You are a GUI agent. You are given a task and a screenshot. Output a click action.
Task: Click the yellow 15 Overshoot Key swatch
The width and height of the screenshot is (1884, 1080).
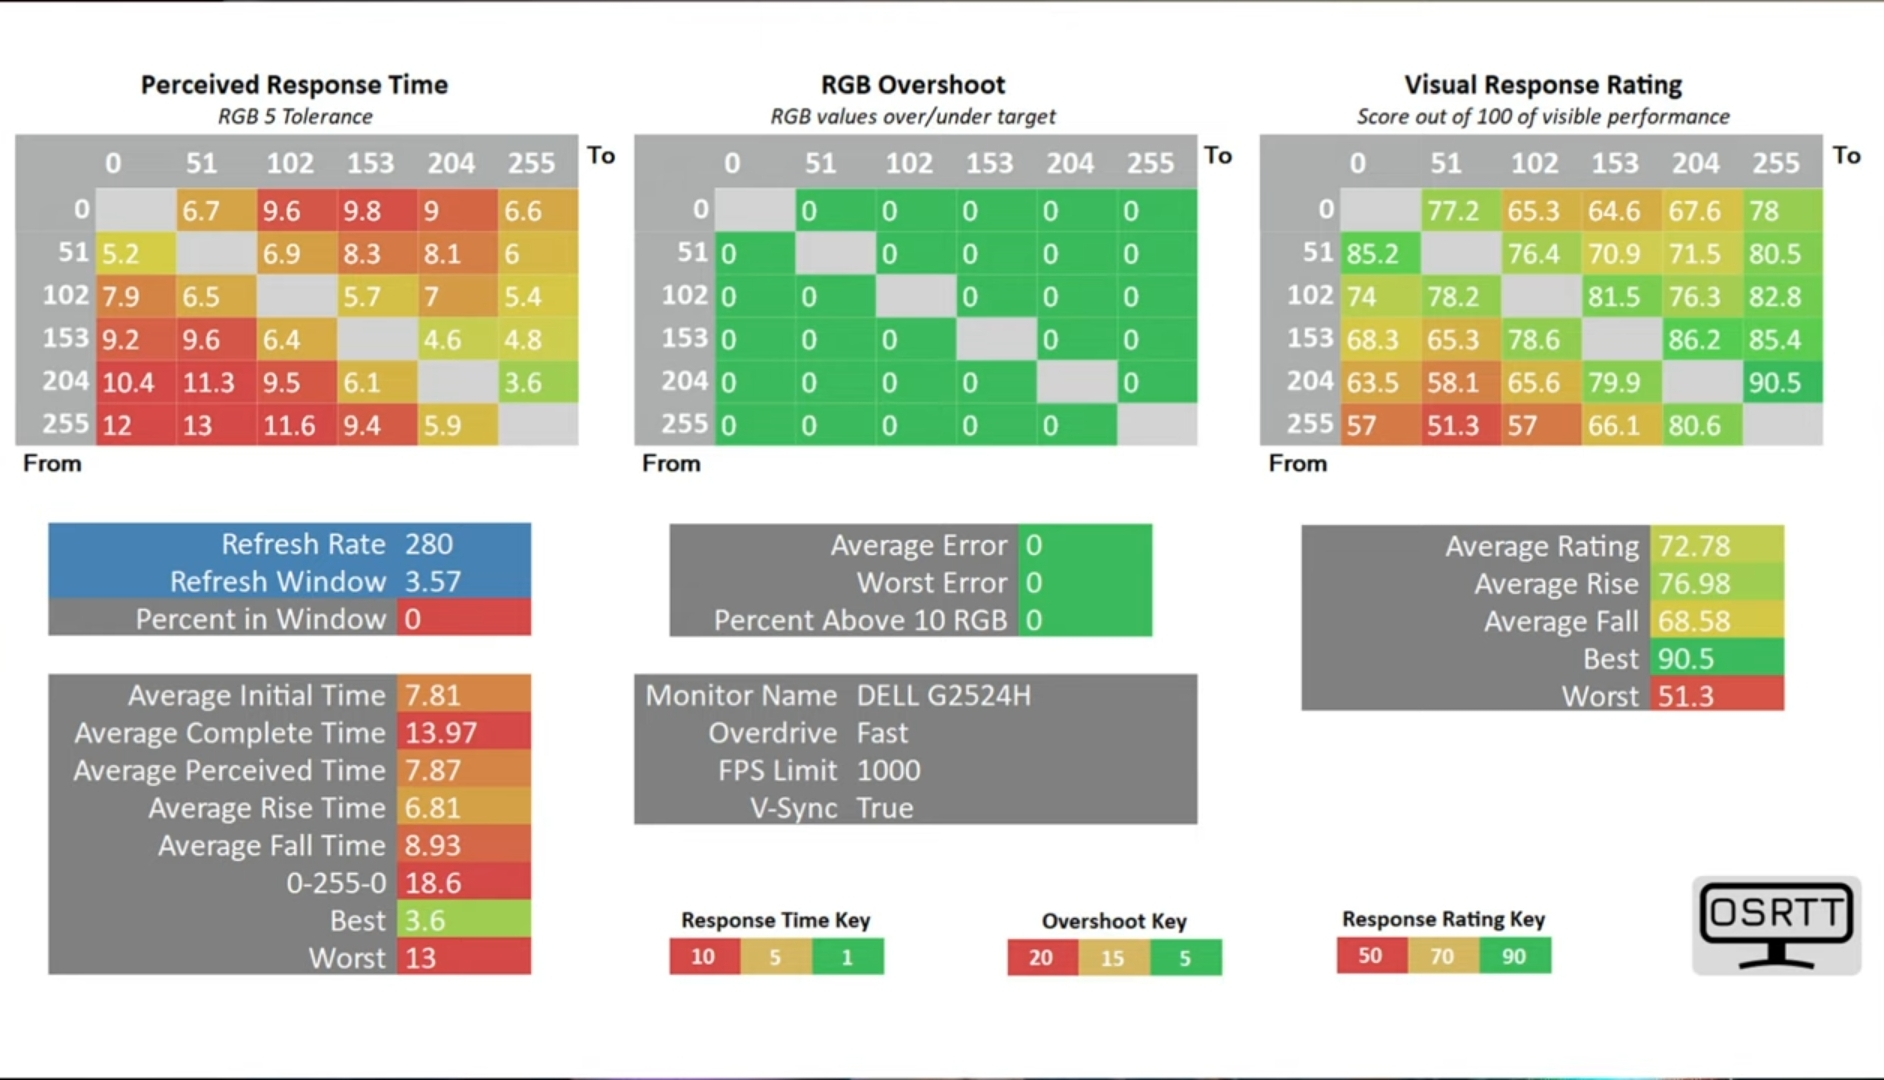click(x=1114, y=957)
